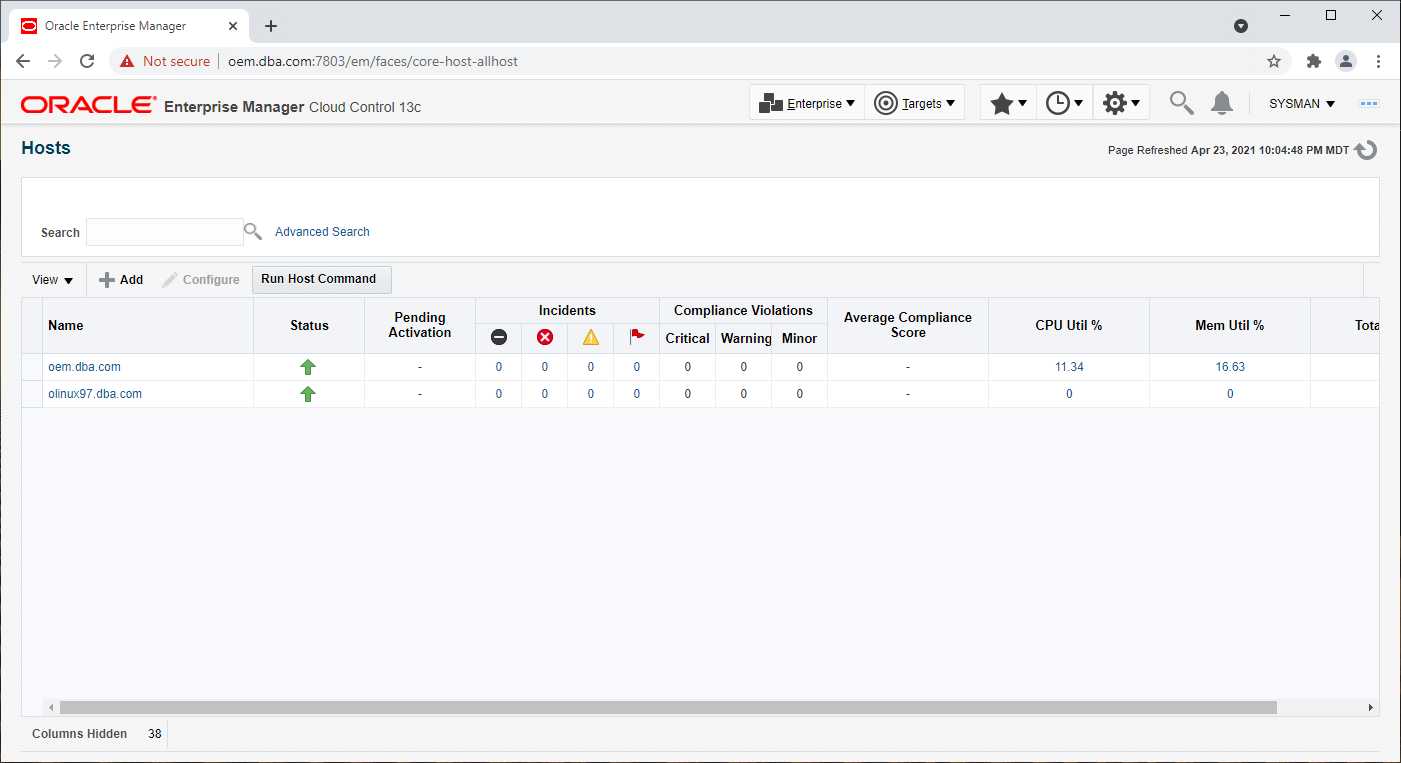Select the oem.dba.com row handle
Viewport: 1401px width, 763px height.
(x=33, y=367)
